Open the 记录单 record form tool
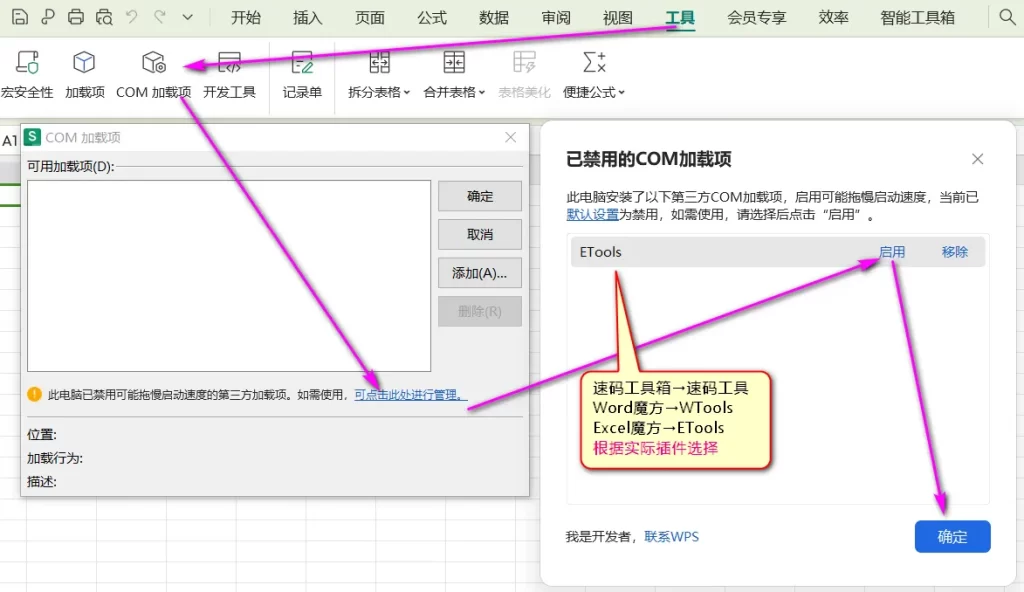The width and height of the screenshot is (1024, 592). pyautogui.click(x=302, y=75)
